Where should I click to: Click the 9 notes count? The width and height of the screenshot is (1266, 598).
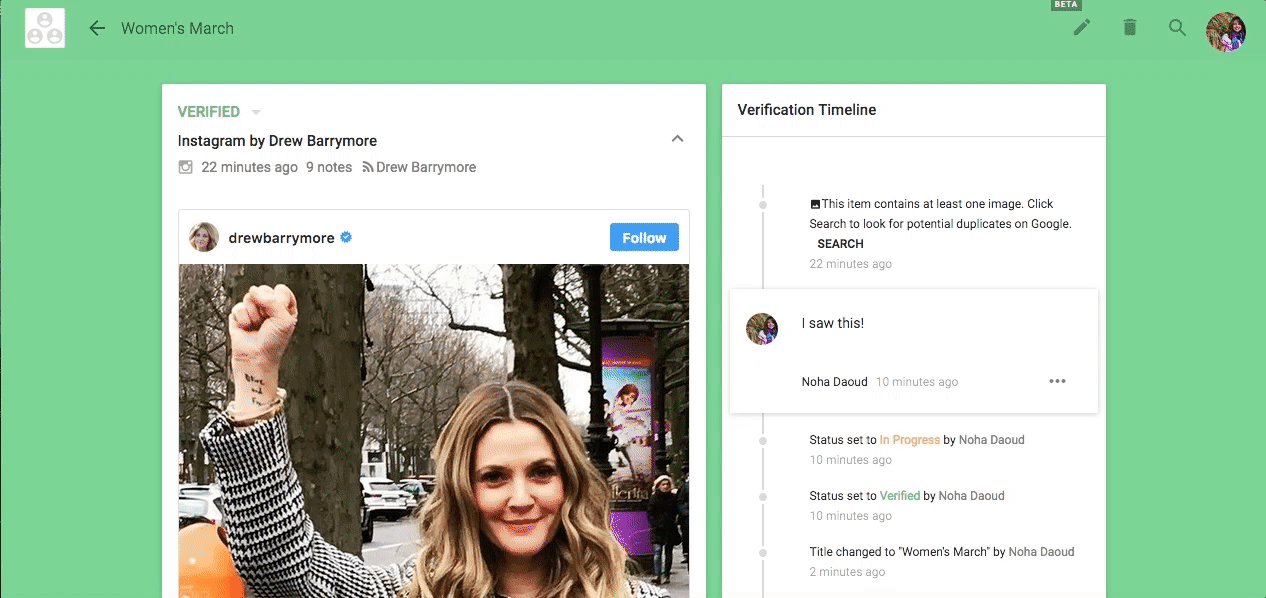(x=329, y=167)
